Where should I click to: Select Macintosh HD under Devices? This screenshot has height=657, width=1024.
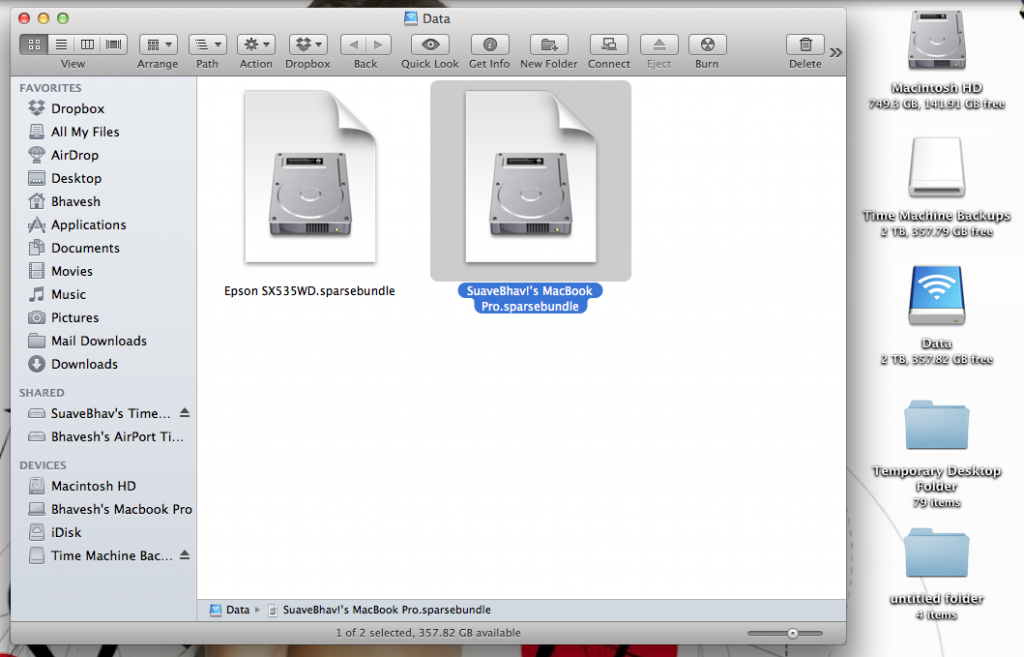pos(93,486)
